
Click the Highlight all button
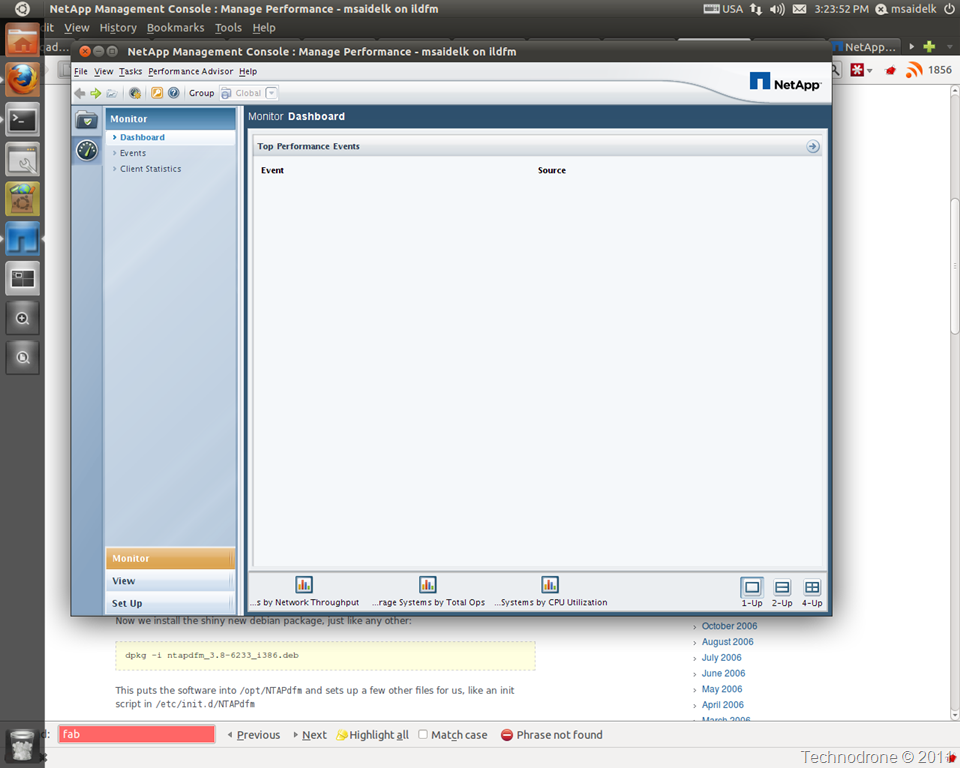tap(373, 735)
